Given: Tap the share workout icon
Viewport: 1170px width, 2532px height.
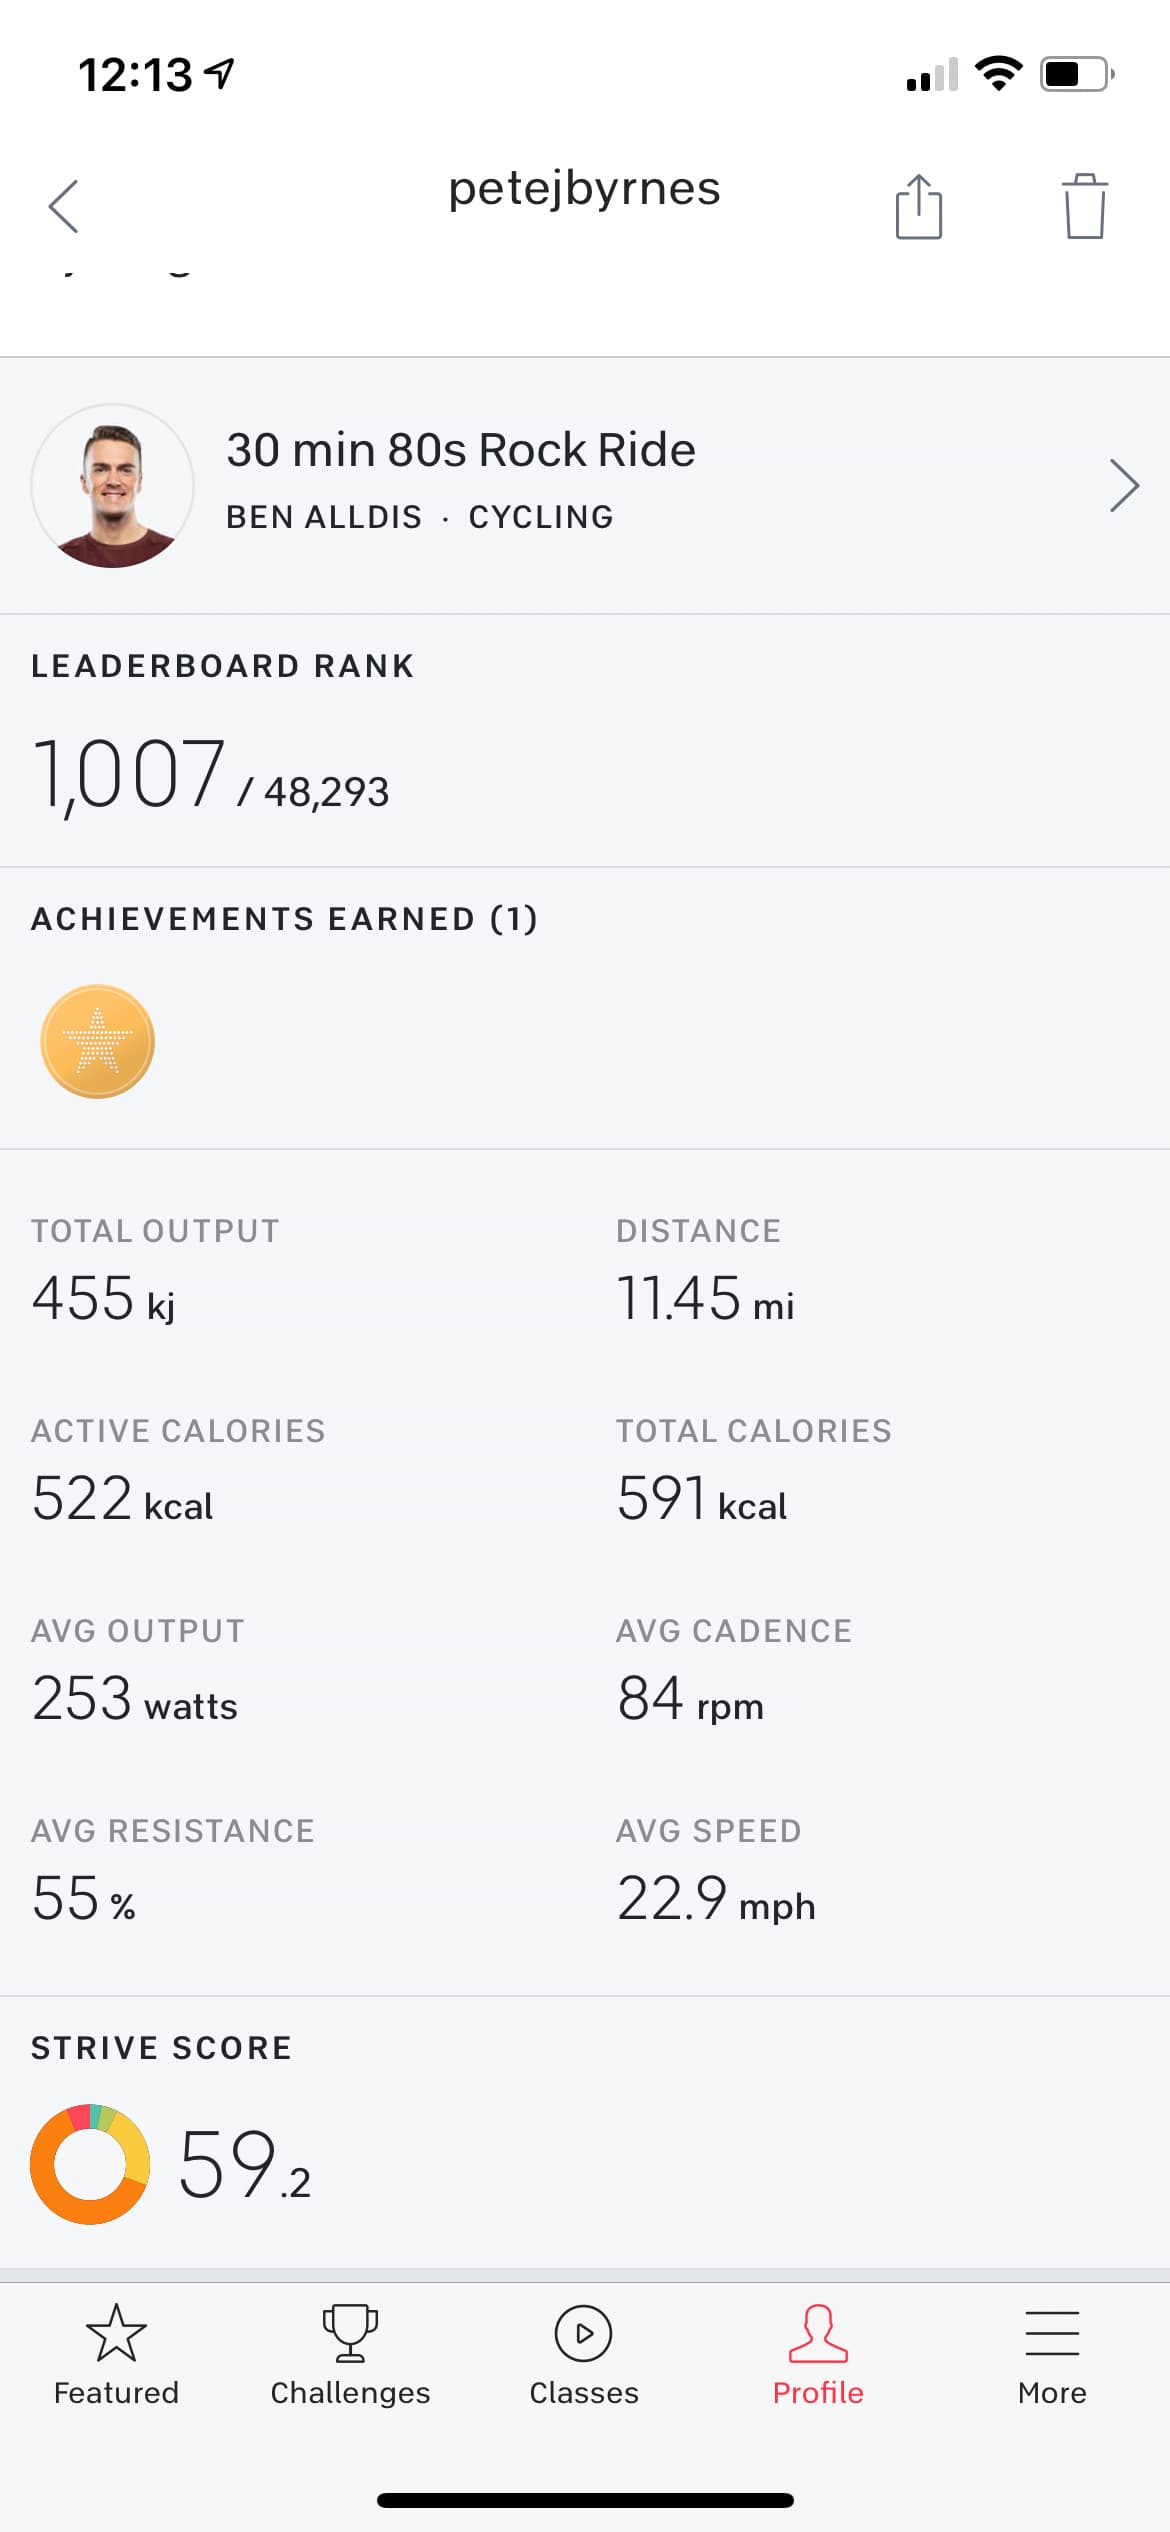Looking at the screenshot, I should (x=918, y=207).
